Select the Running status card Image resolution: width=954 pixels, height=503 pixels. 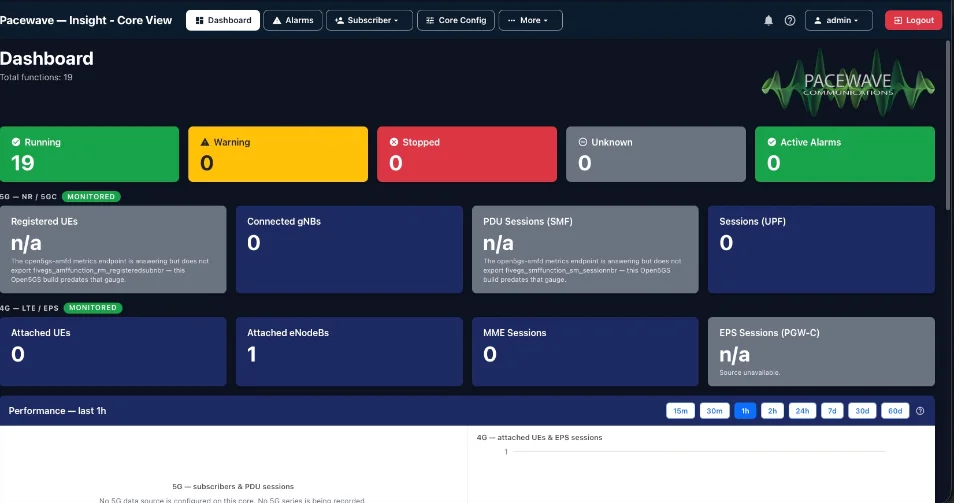[89, 154]
